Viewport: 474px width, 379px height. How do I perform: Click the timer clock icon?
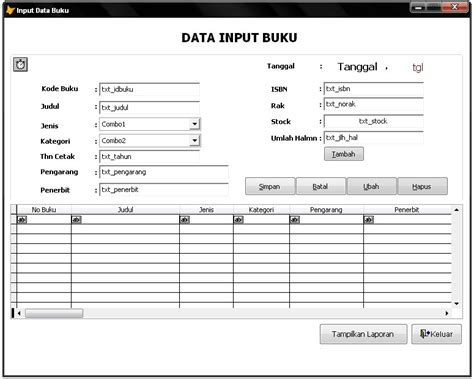20,64
